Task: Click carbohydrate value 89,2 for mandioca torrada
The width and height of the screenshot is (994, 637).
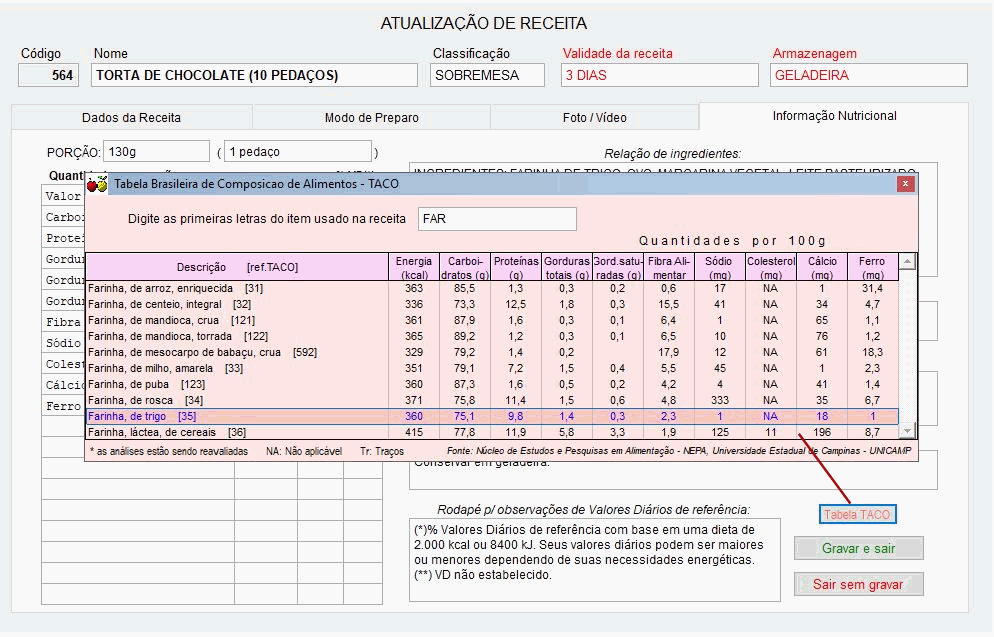Action: (465, 336)
